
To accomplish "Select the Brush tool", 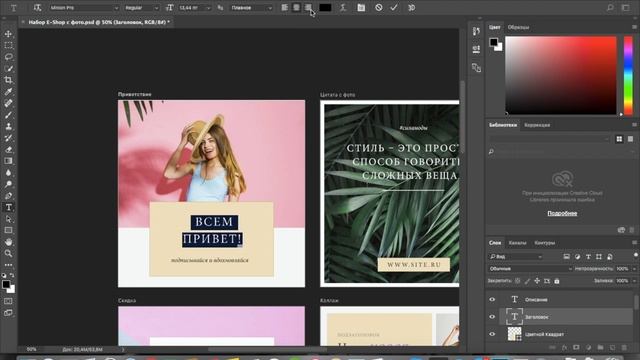I will coord(8,115).
